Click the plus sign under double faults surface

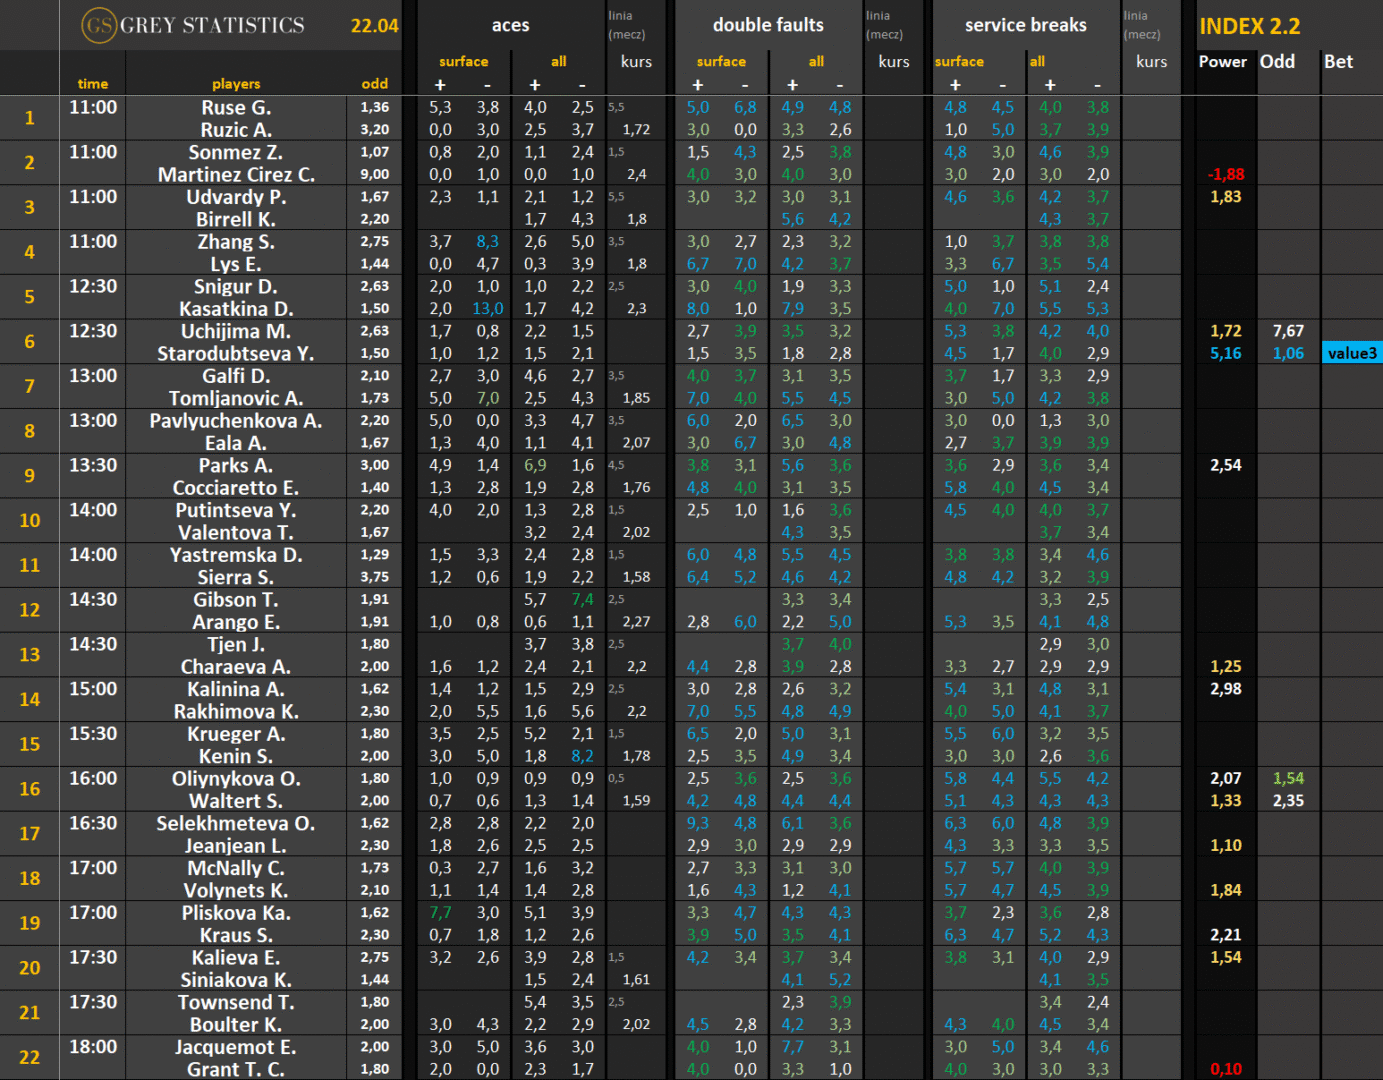[698, 85]
